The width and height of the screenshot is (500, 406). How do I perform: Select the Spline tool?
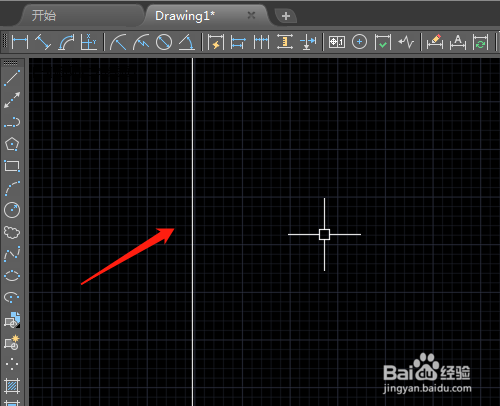coord(12,254)
